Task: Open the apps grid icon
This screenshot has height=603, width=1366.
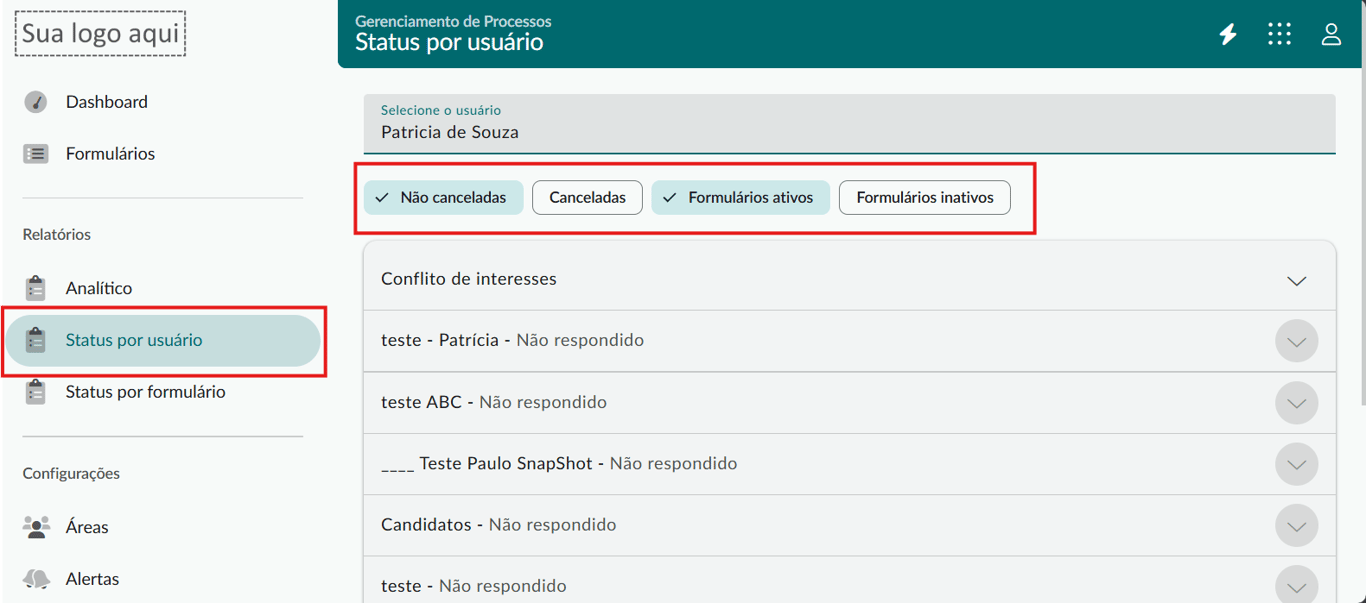Action: pos(1279,34)
